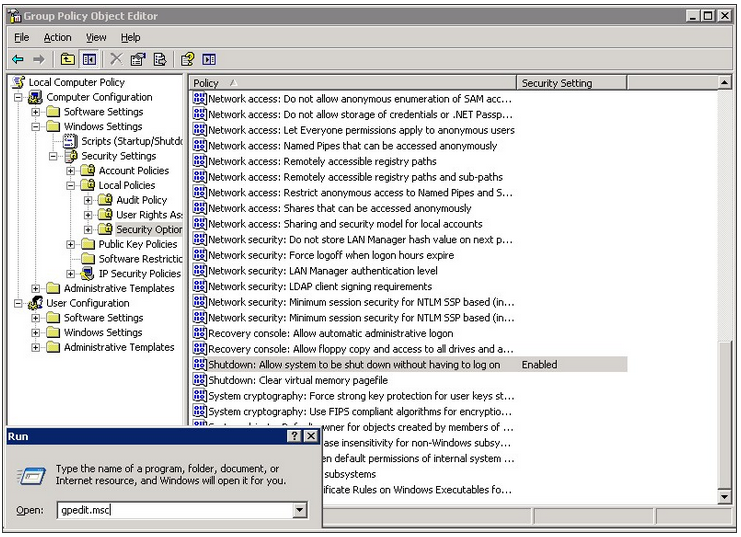The image size is (741, 537).
Task: Click the Run dialog program icon
Action: (31, 475)
